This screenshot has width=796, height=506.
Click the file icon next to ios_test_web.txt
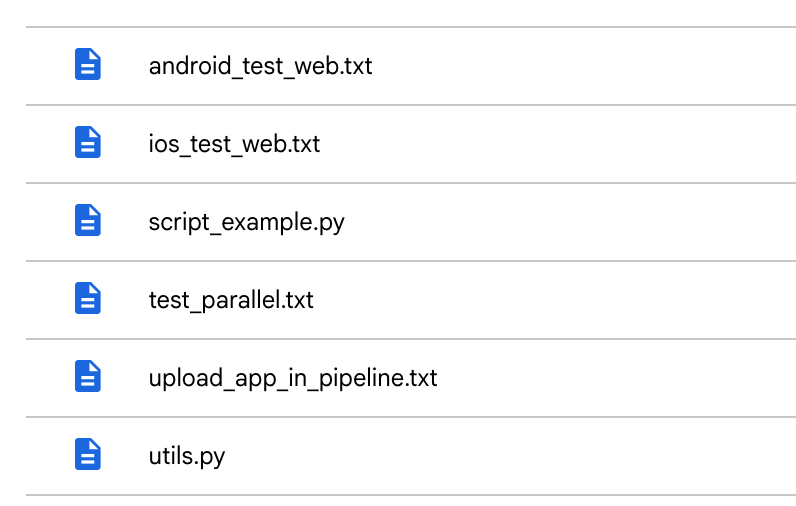click(x=88, y=144)
